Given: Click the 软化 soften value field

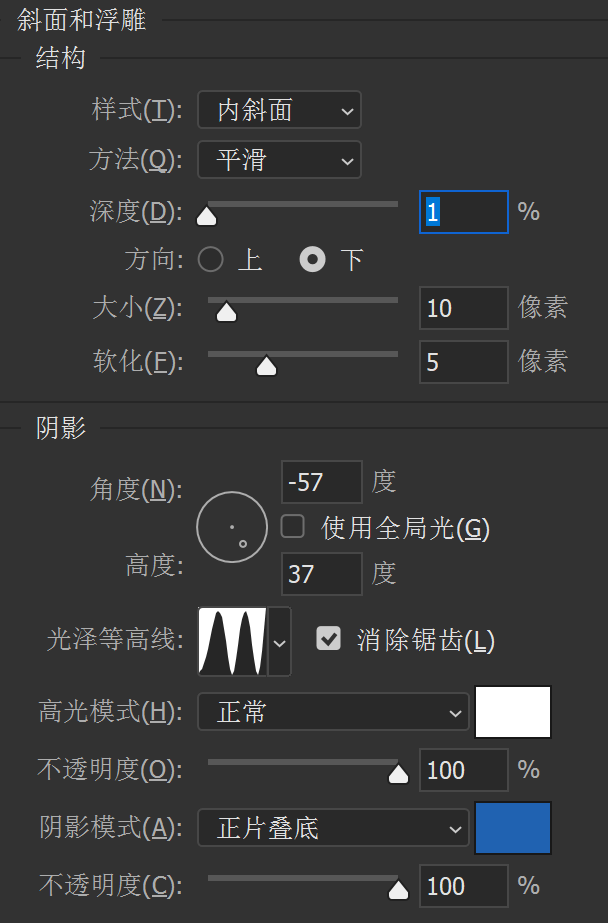Looking at the screenshot, I should [x=463, y=361].
